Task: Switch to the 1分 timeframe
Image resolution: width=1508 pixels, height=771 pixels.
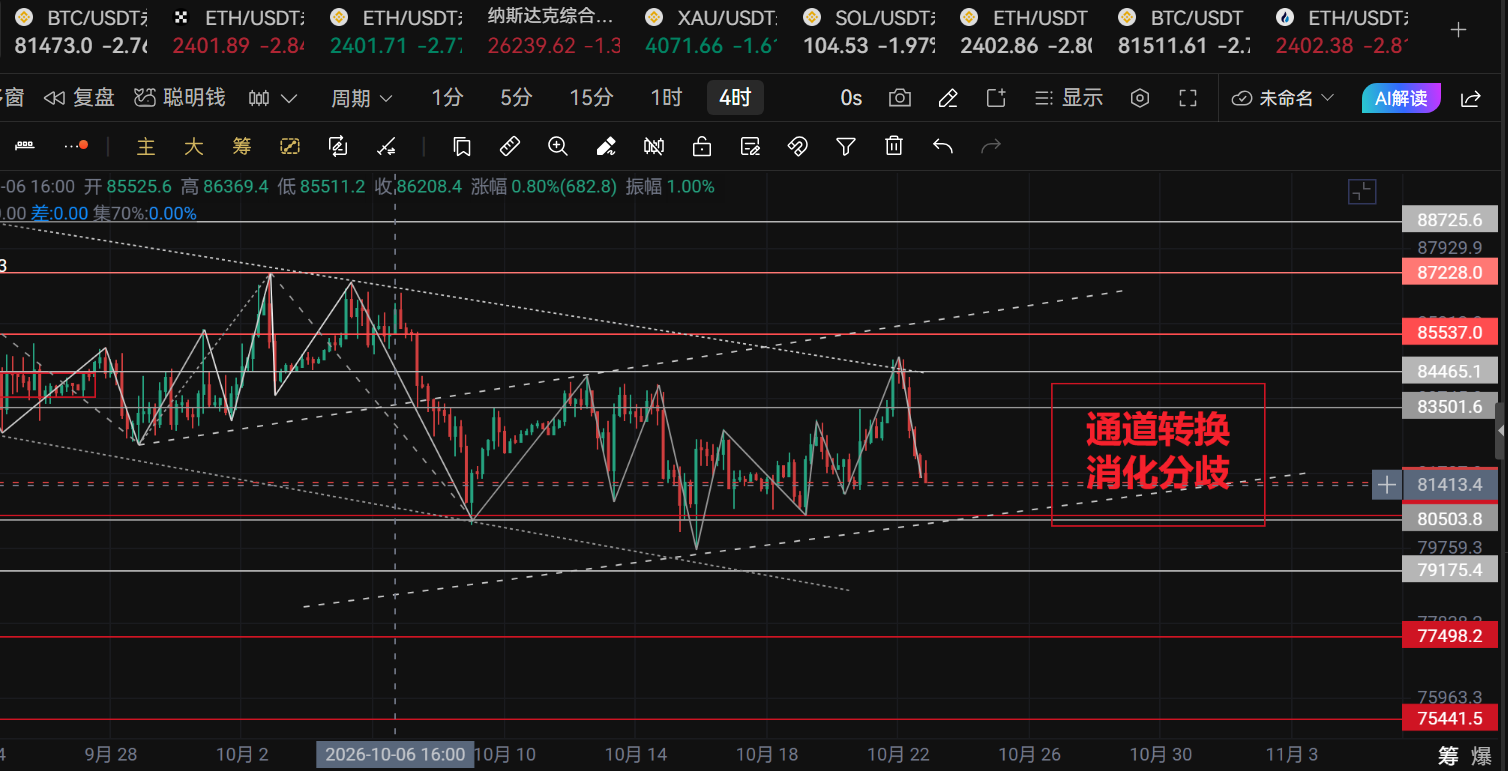Action: pos(448,98)
